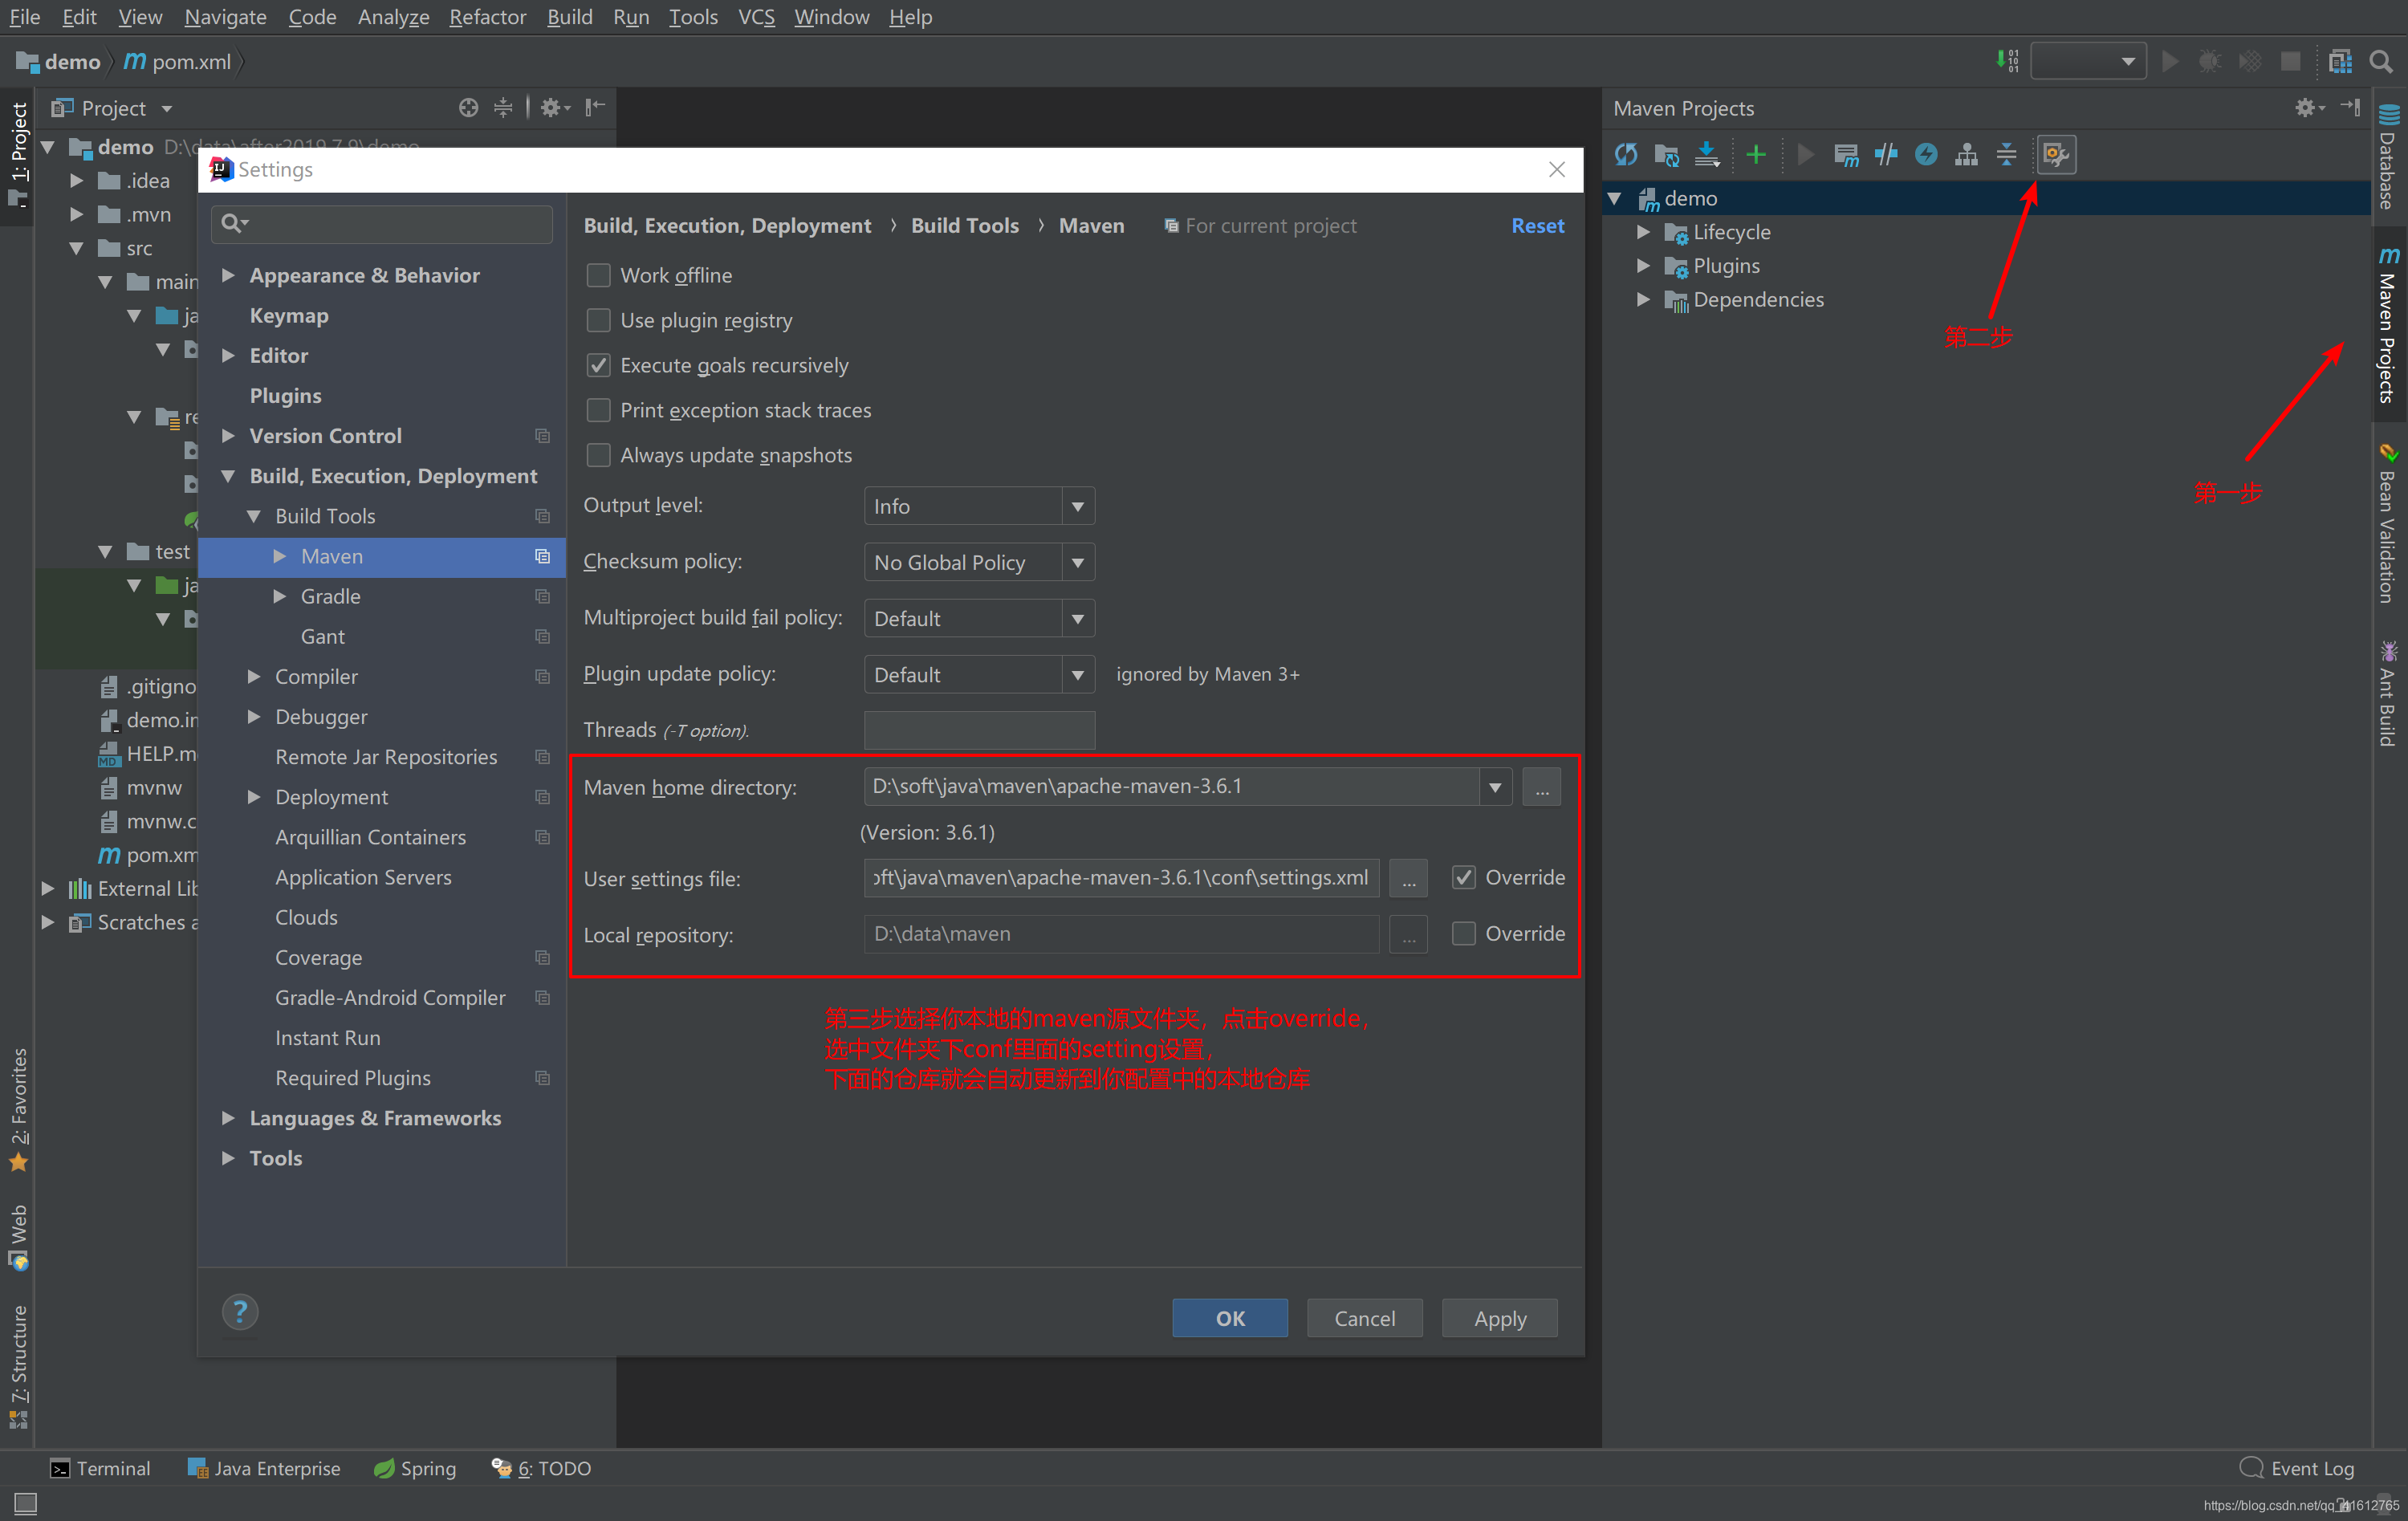Screen dimensions: 2408x1521
Task: Open the Terminal tool window tab
Action: [x=100, y=1468]
